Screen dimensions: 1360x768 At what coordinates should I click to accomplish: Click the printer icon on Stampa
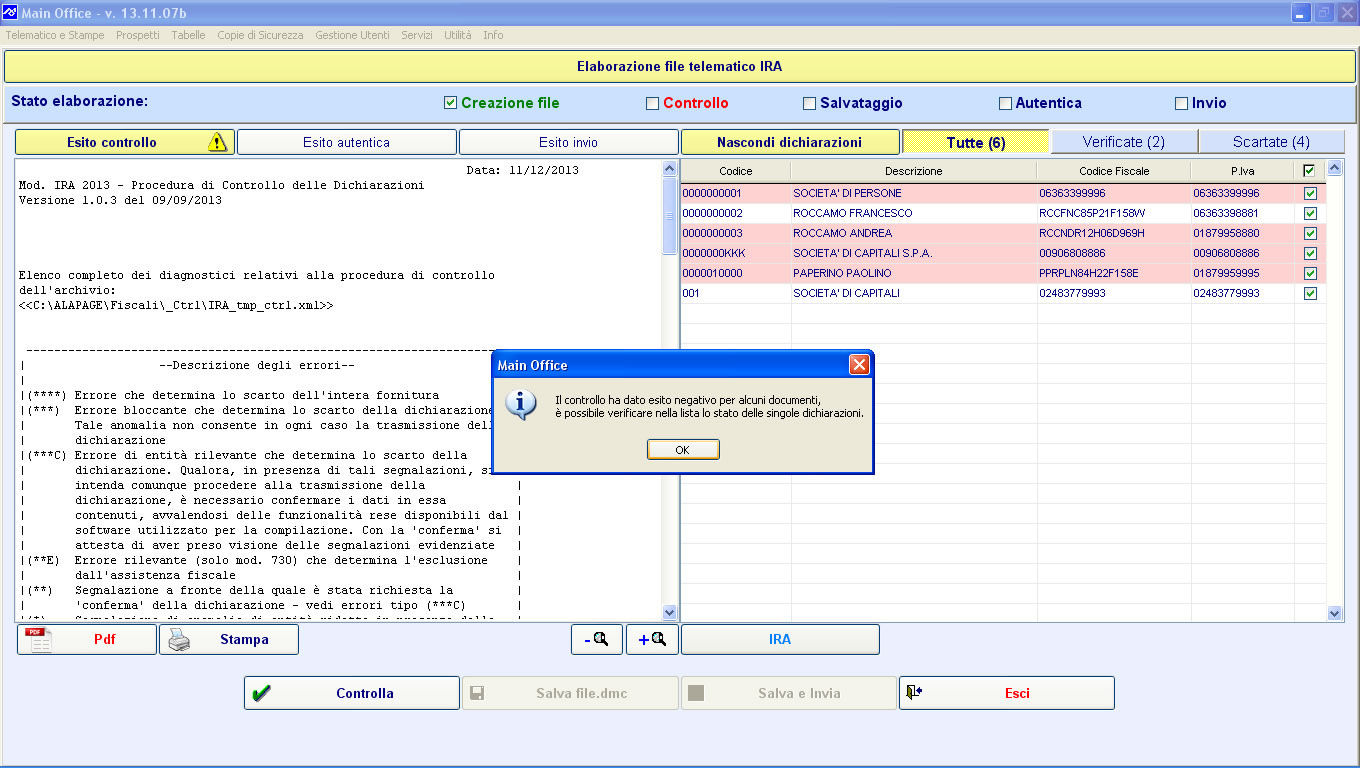coord(178,640)
